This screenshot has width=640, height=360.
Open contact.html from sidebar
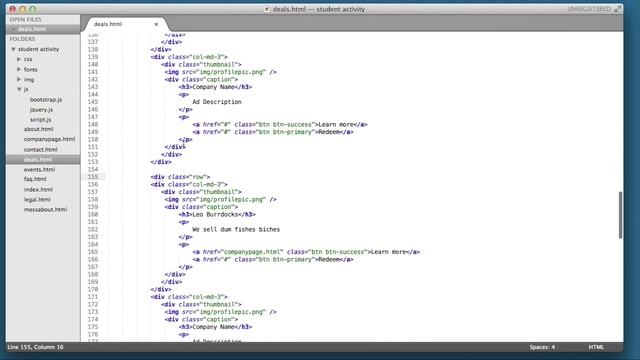[40, 149]
